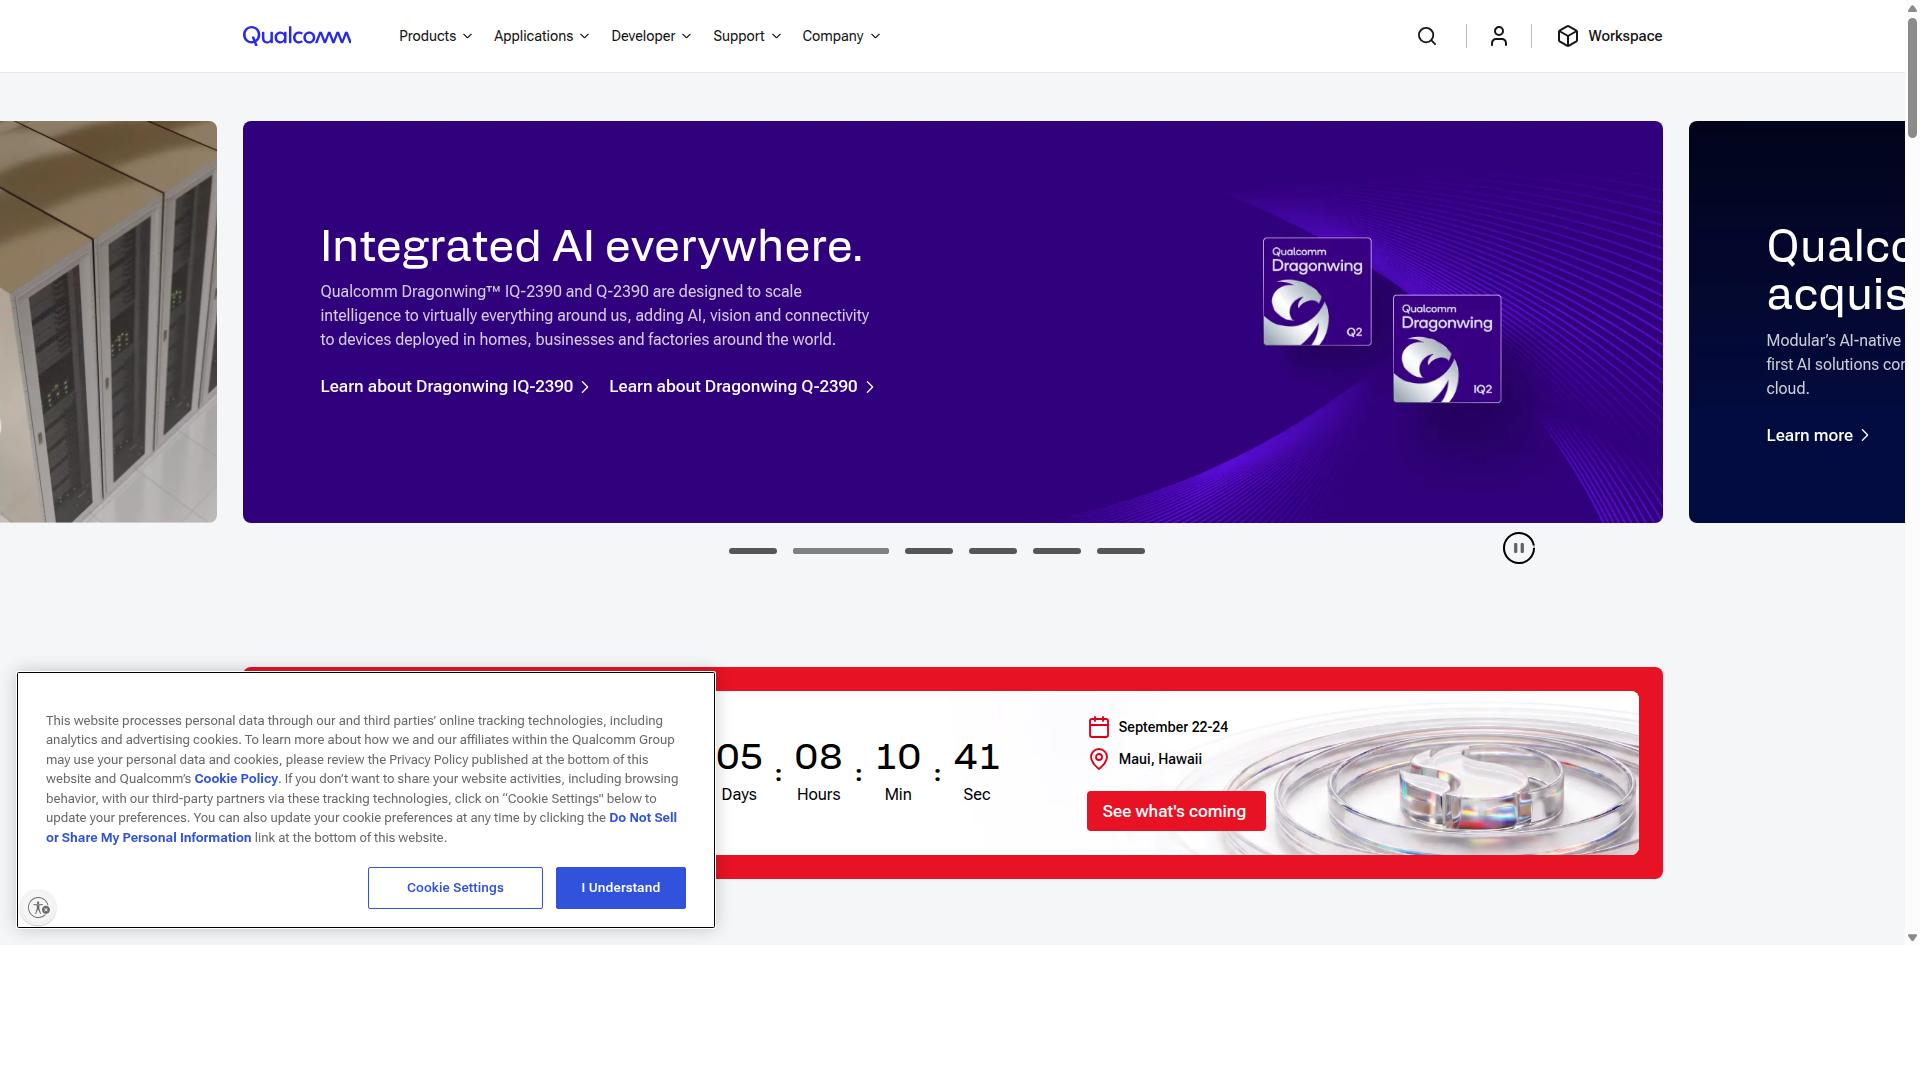Accept cookies with I Understand

[x=621, y=888]
